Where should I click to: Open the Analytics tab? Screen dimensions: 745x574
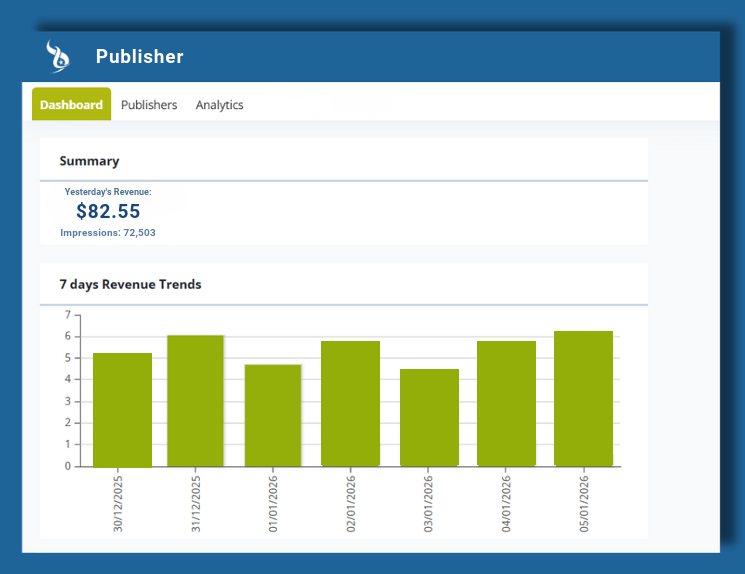coord(219,105)
